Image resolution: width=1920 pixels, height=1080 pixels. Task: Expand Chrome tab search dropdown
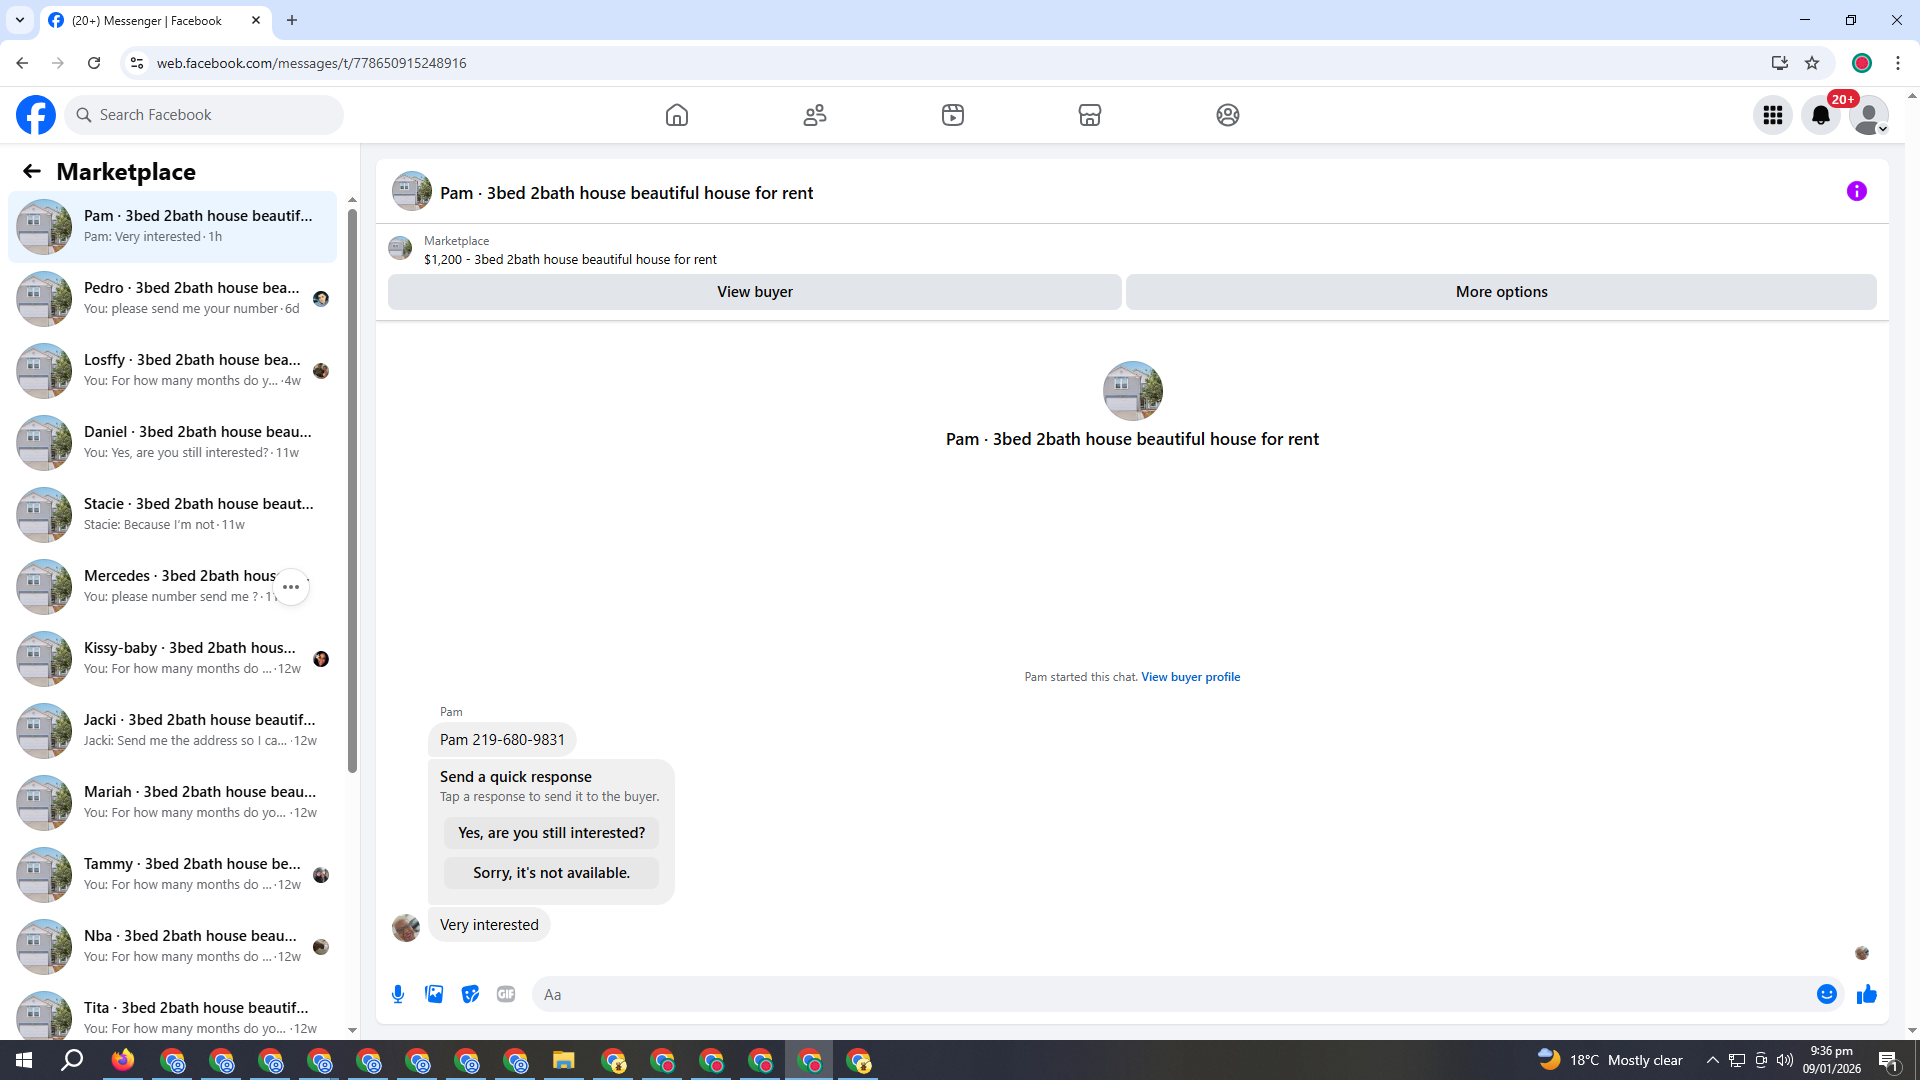pyautogui.click(x=19, y=20)
